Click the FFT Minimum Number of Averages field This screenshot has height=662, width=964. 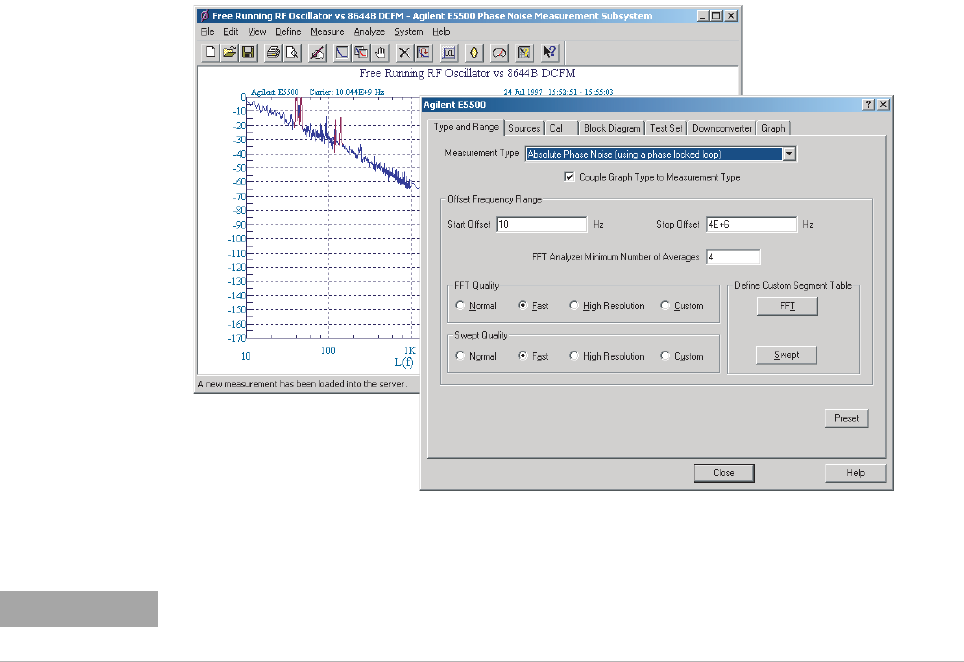(733, 257)
